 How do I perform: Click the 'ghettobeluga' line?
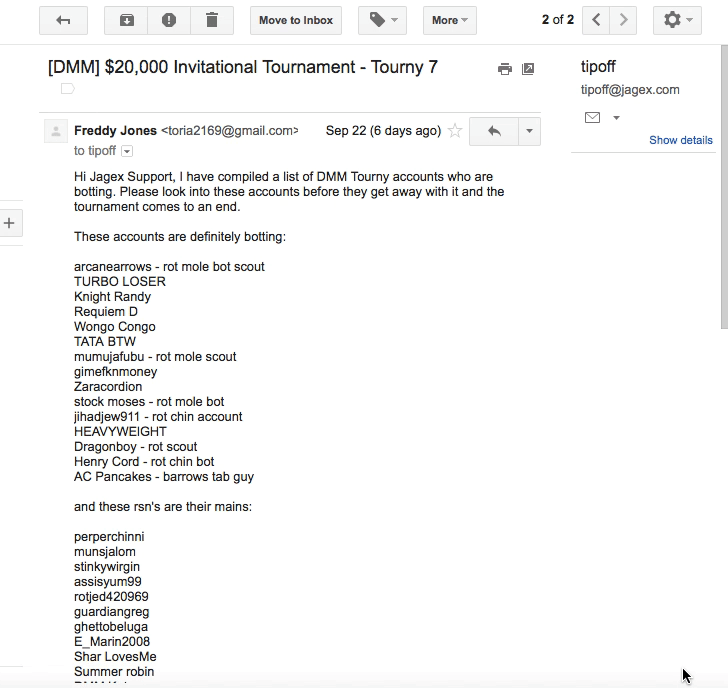pos(111,627)
